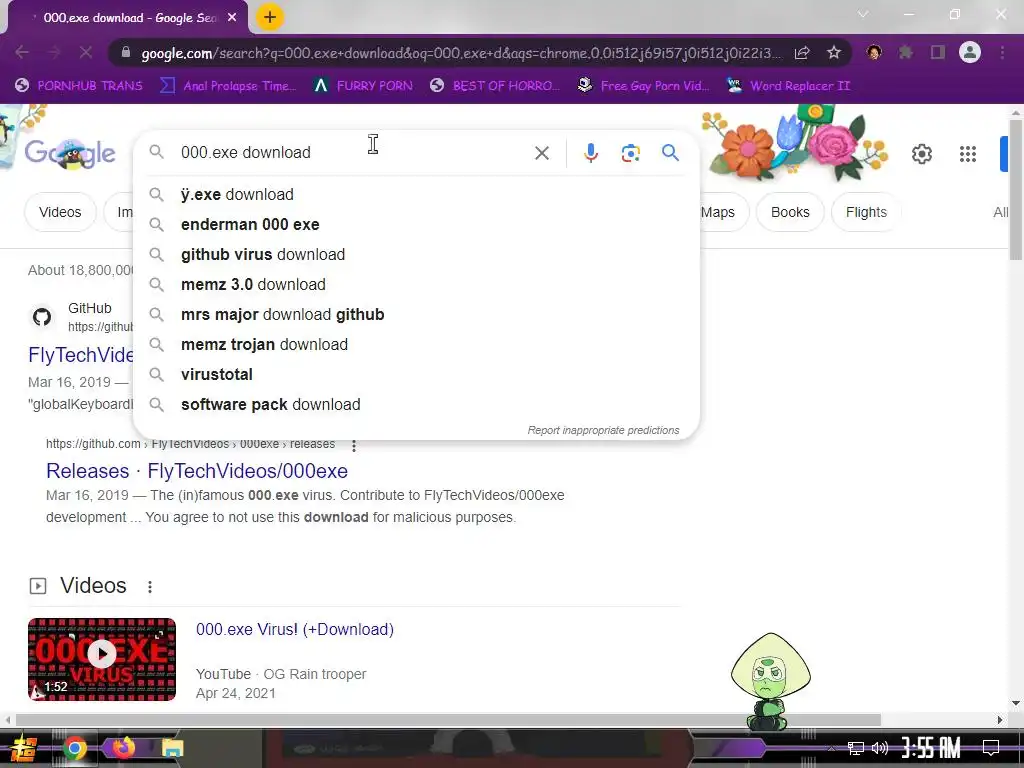Open the notification center icon
This screenshot has height=768, width=1024.
[991, 747]
